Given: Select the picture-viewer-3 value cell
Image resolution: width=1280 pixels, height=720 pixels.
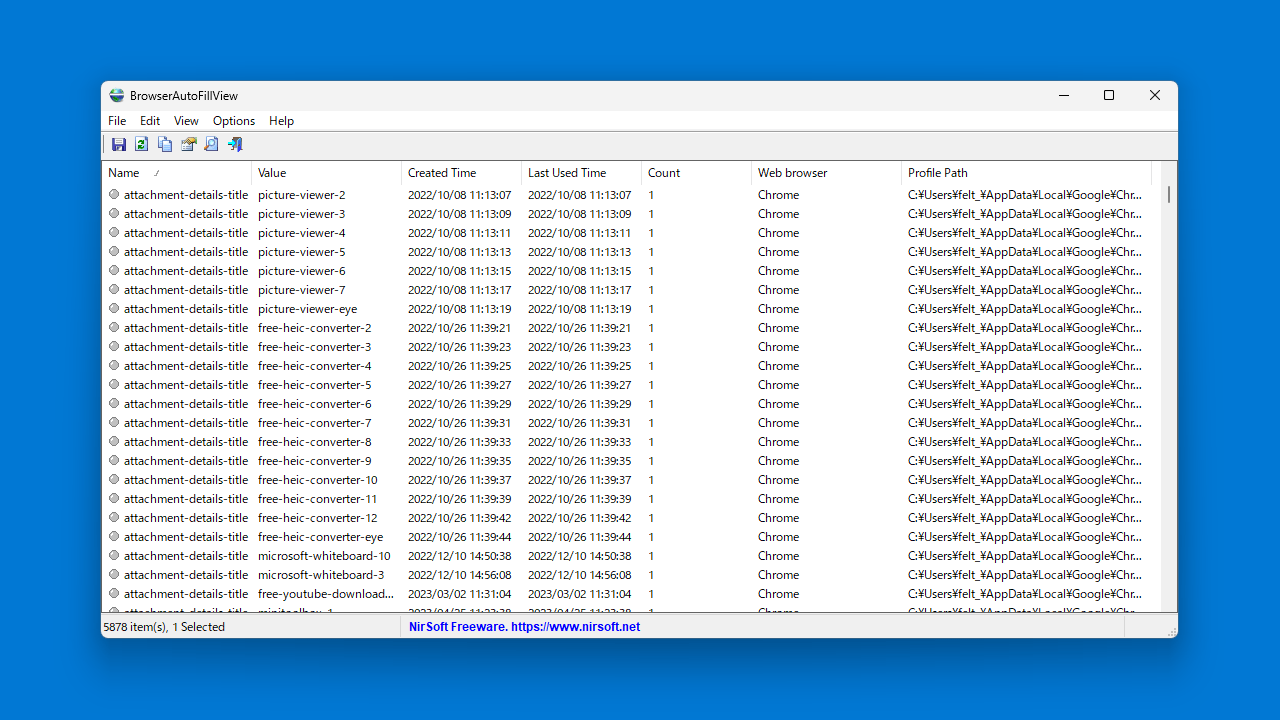Looking at the screenshot, I should tap(301, 214).
